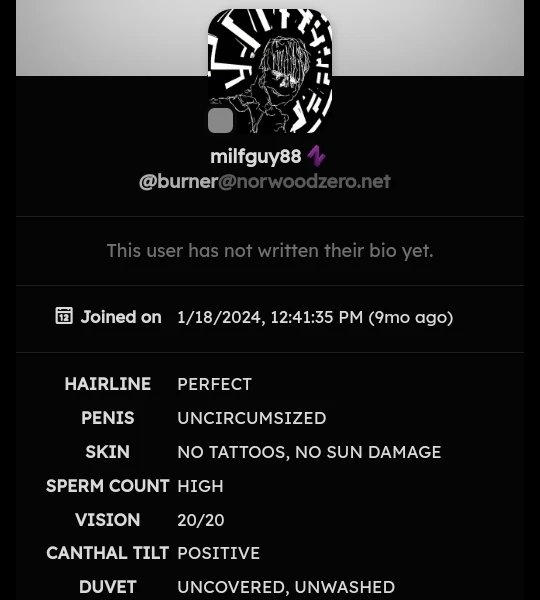This screenshot has height=600, width=540.
Task: Open milfguy88's profile avatar image
Action: 270,71
